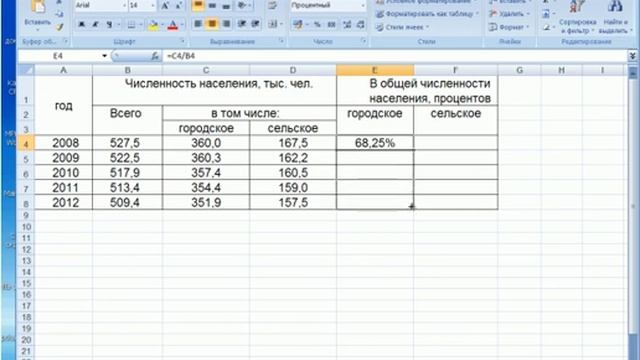Open the Name Box dropdown arrow
The height and width of the screenshot is (360, 640).
pyautogui.click(x=104, y=56)
